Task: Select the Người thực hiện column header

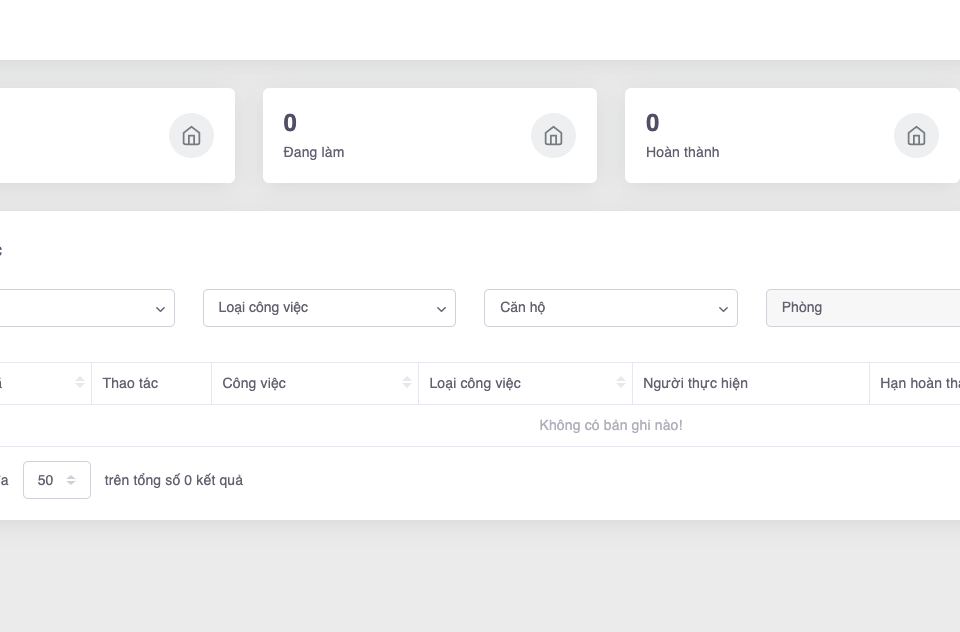Action: coord(695,383)
